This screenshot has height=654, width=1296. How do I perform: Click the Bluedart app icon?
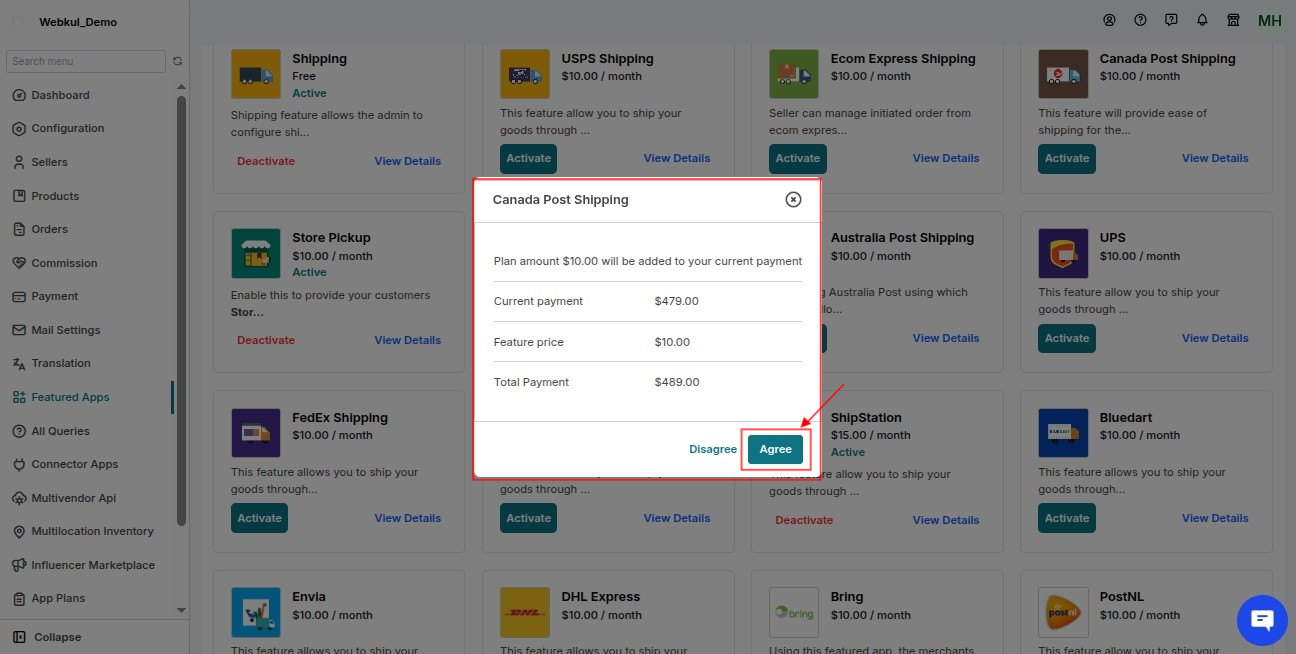point(1063,433)
